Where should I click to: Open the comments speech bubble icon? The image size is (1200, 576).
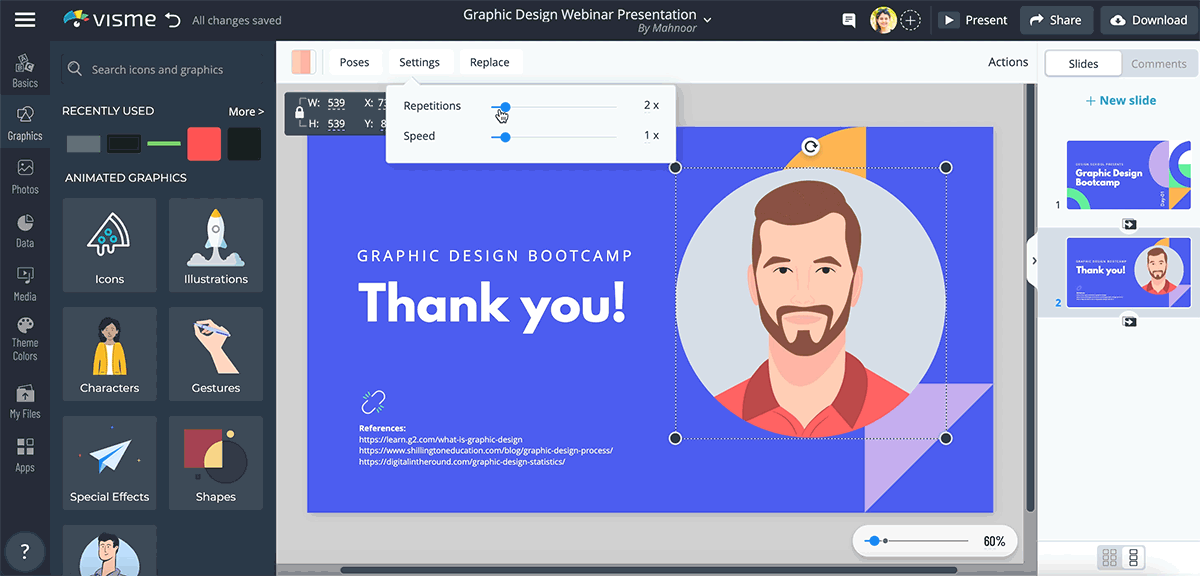[x=849, y=20]
